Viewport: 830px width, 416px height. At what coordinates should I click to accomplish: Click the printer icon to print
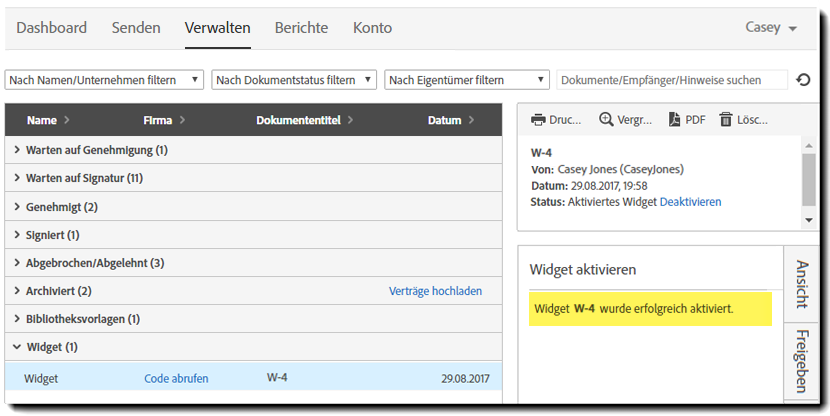[x=538, y=120]
